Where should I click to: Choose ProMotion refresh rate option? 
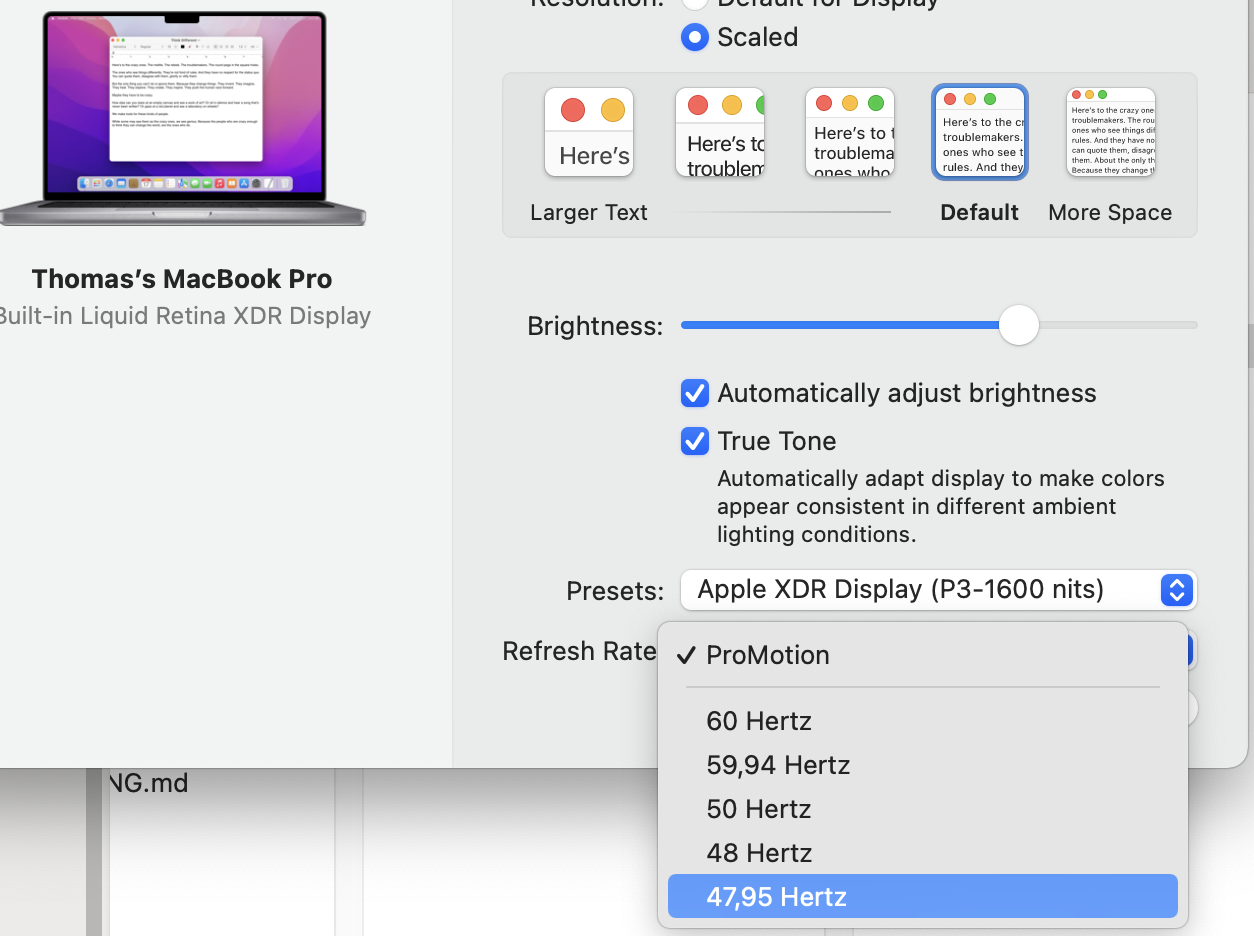[768, 655]
